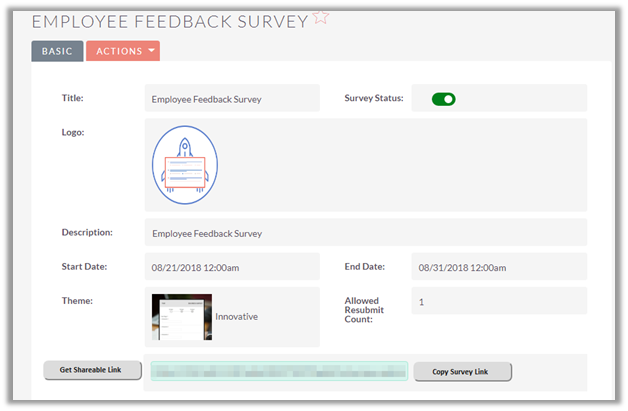Click the Description field value

(206, 233)
